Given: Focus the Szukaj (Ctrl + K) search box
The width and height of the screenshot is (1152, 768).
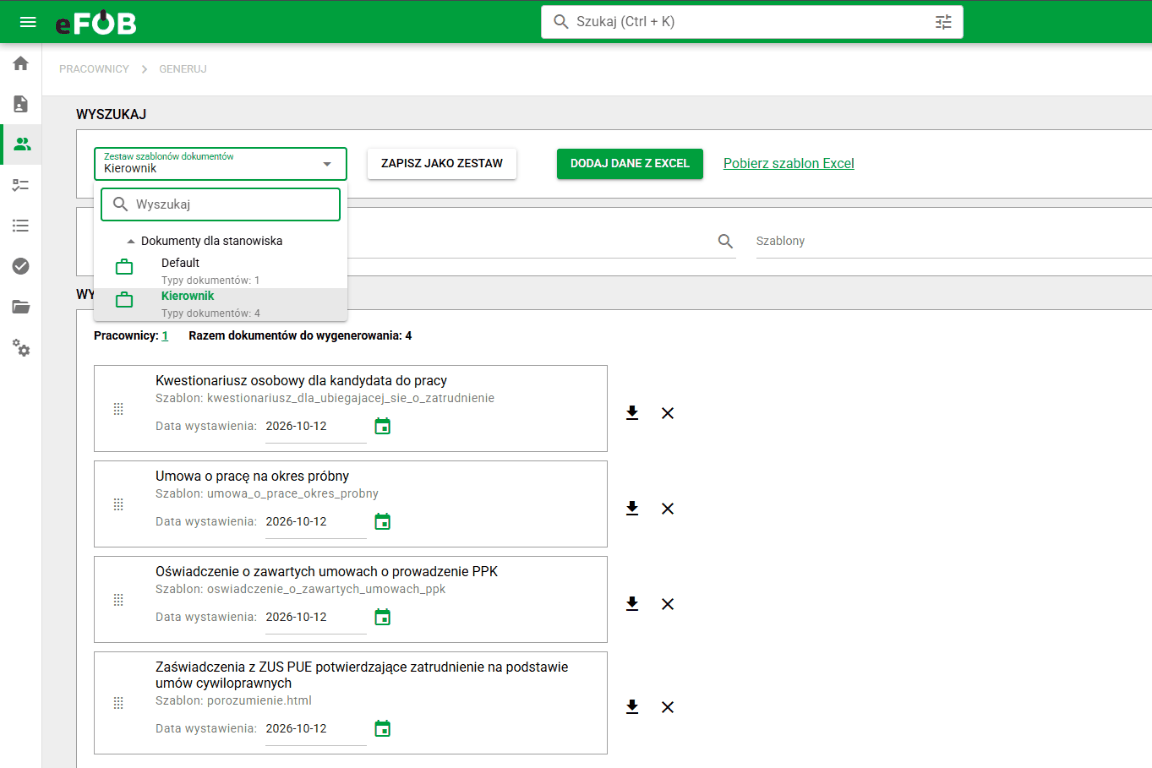Looking at the screenshot, I should point(752,22).
